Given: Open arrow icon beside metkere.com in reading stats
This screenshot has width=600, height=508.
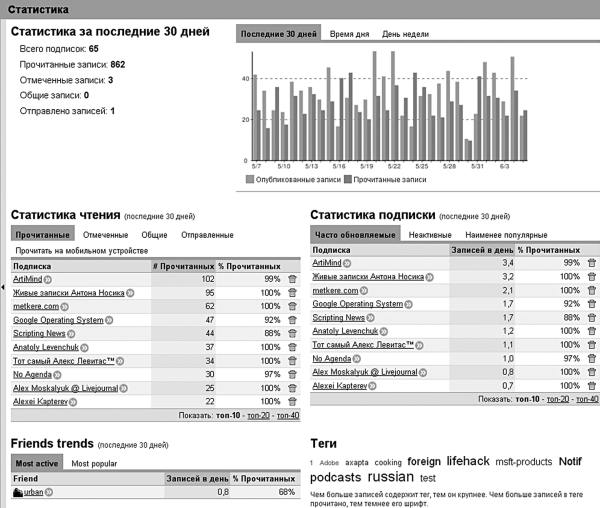Looking at the screenshot, I should tap(65, 307).
